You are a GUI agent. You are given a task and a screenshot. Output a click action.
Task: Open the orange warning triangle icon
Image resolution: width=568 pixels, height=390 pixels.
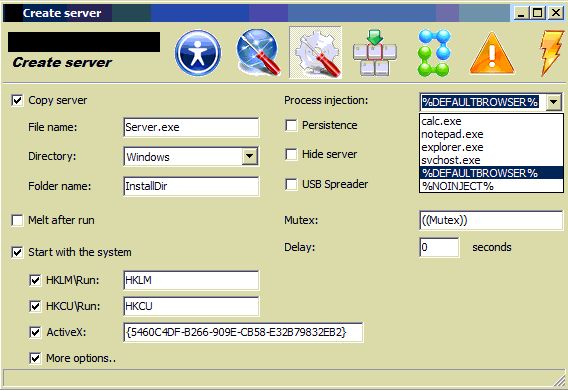(492, 53)
